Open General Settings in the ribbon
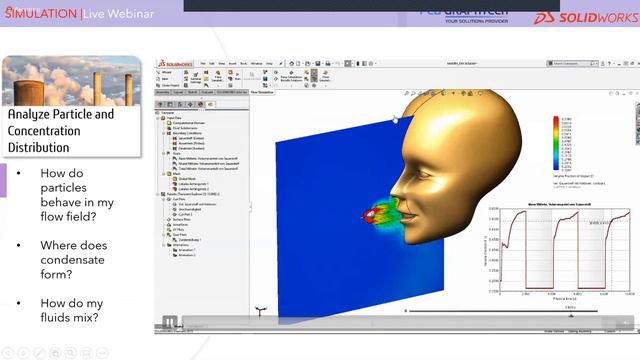This screenshot has height=360, width=640. point(196,78)
